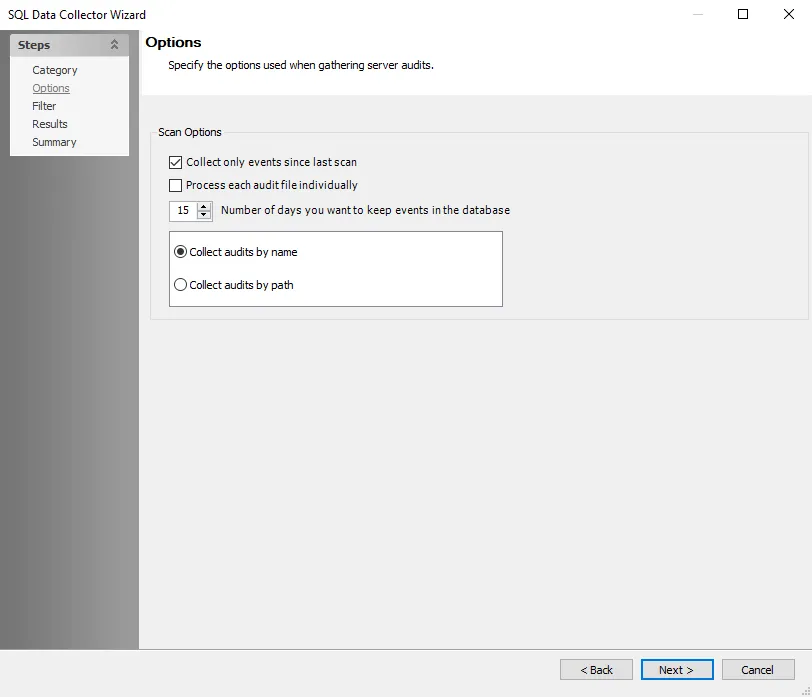Go to the Category step

(x=54, y=70)
